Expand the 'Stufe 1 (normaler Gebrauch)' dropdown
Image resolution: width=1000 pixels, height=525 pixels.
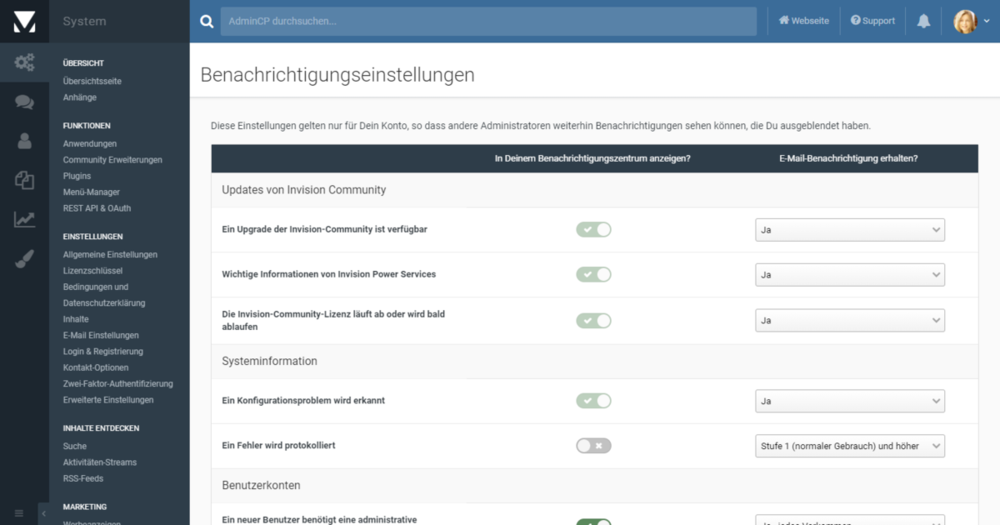849,446
